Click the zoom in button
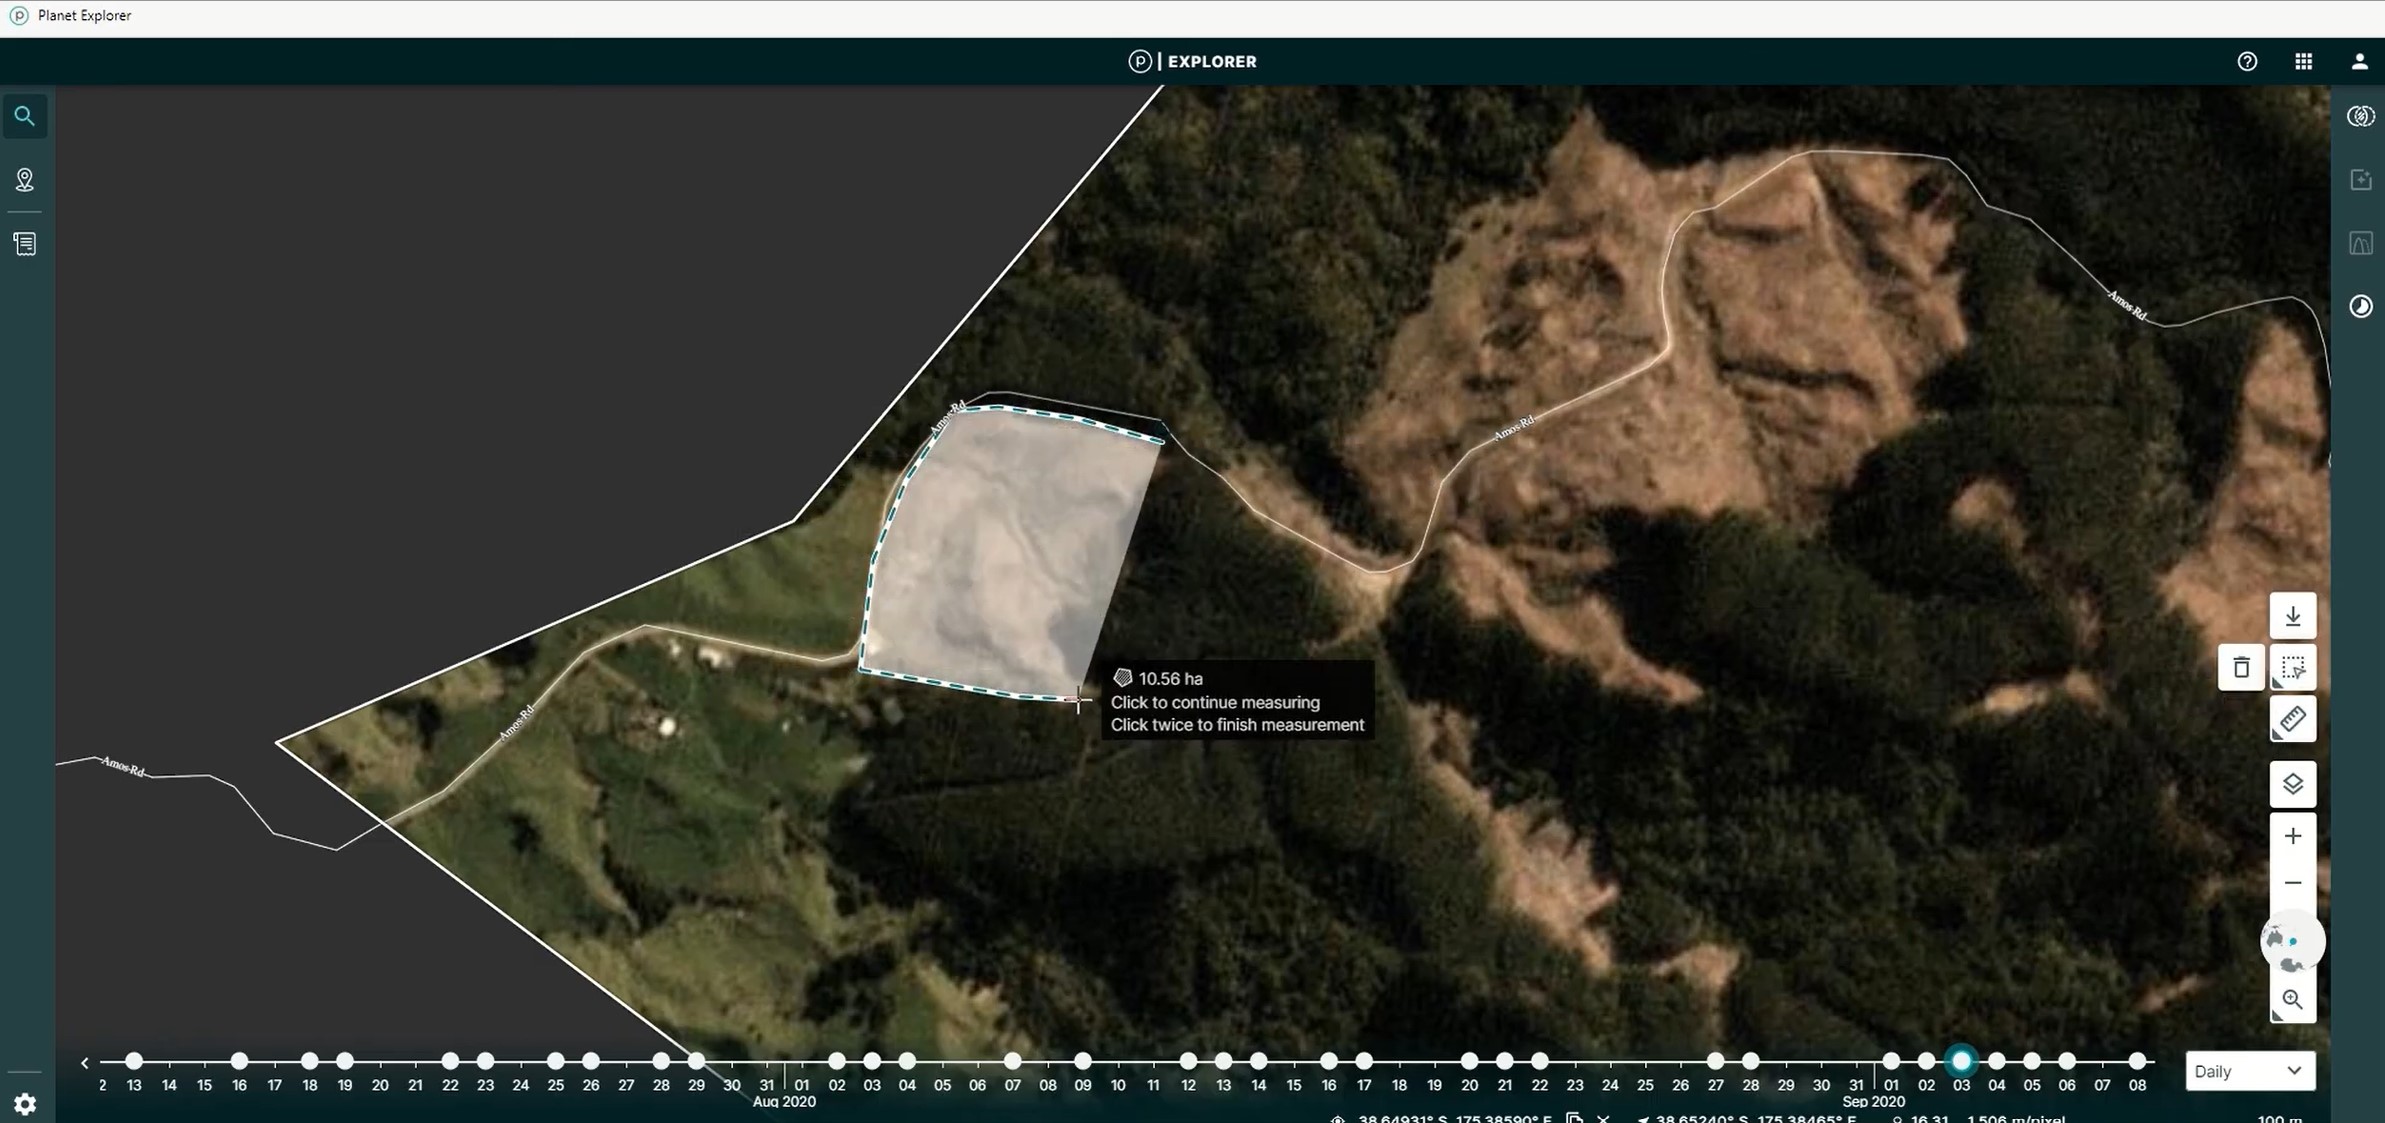 [x=2293, y=835]
